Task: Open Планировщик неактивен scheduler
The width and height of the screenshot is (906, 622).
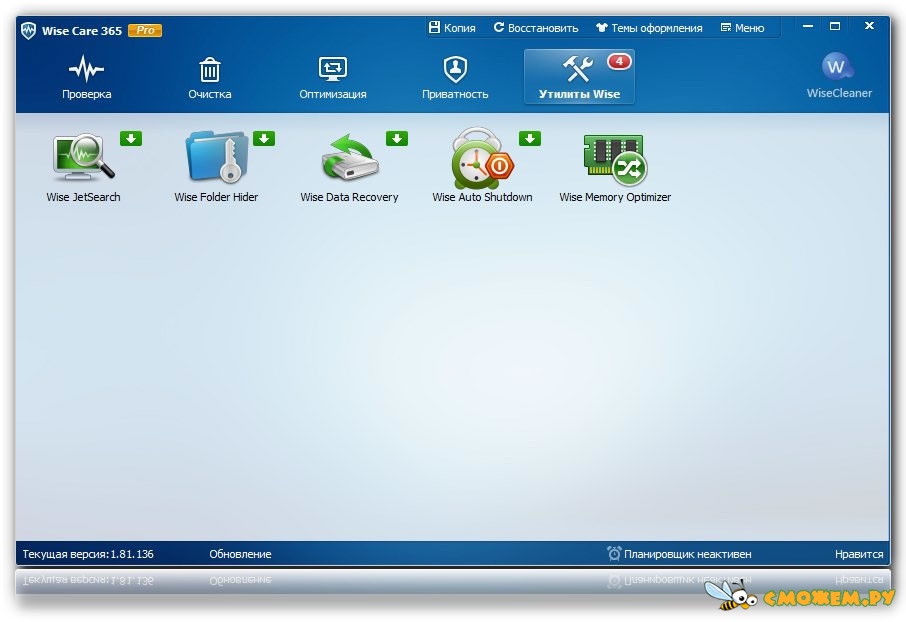Action: [x=680, y=554]
